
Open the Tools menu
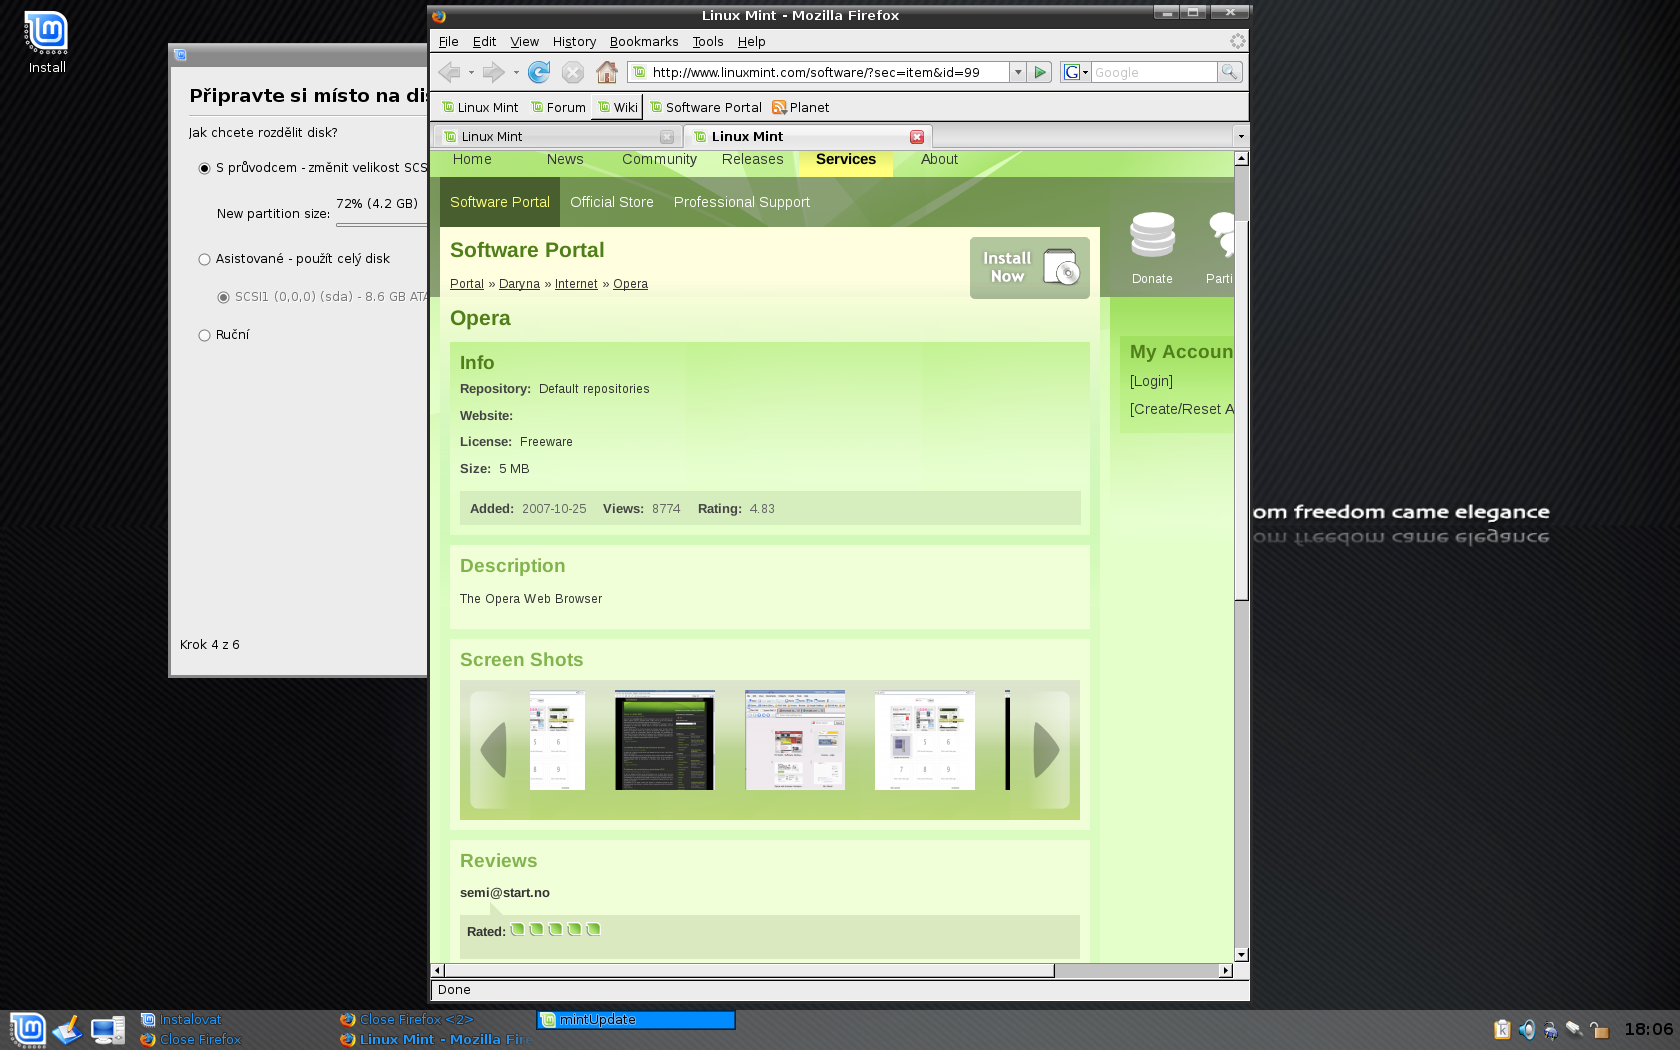pos(708,42)
